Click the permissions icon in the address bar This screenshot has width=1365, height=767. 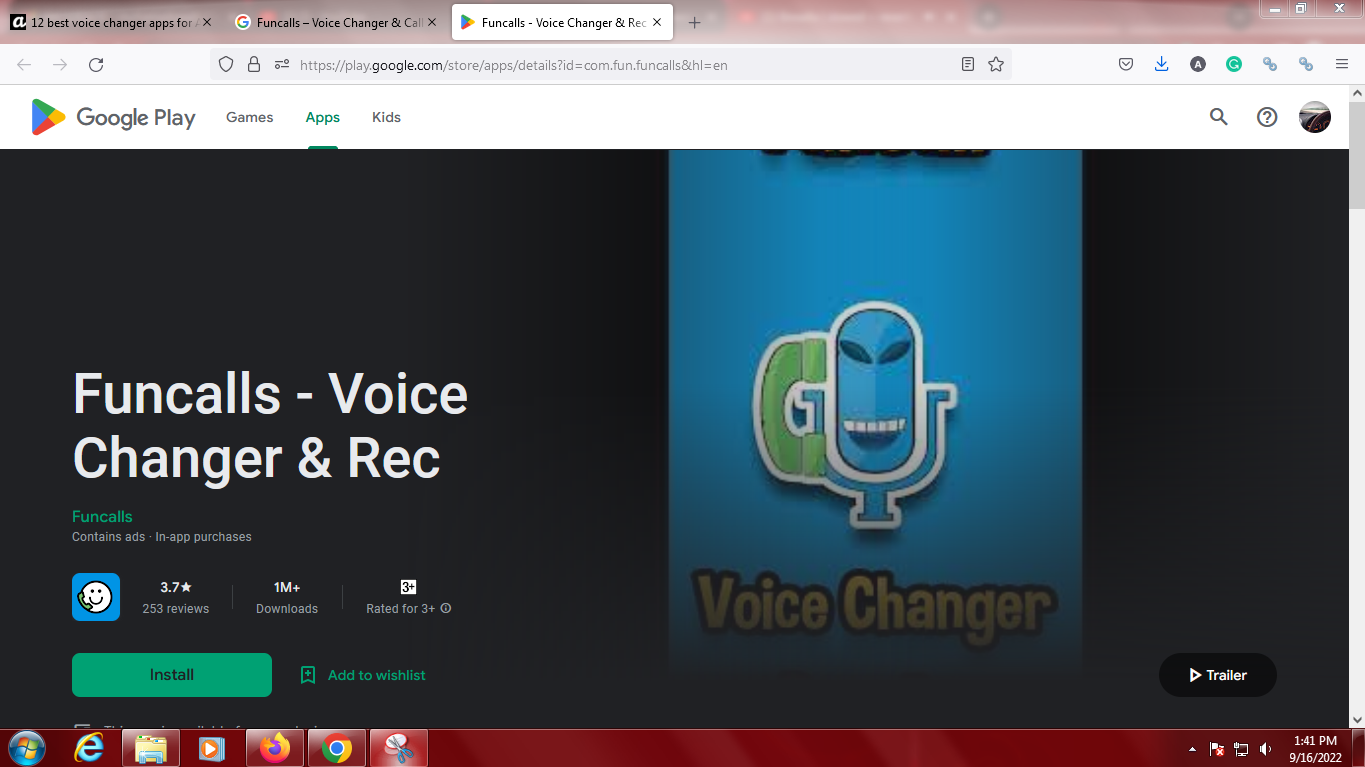(282, 64)
